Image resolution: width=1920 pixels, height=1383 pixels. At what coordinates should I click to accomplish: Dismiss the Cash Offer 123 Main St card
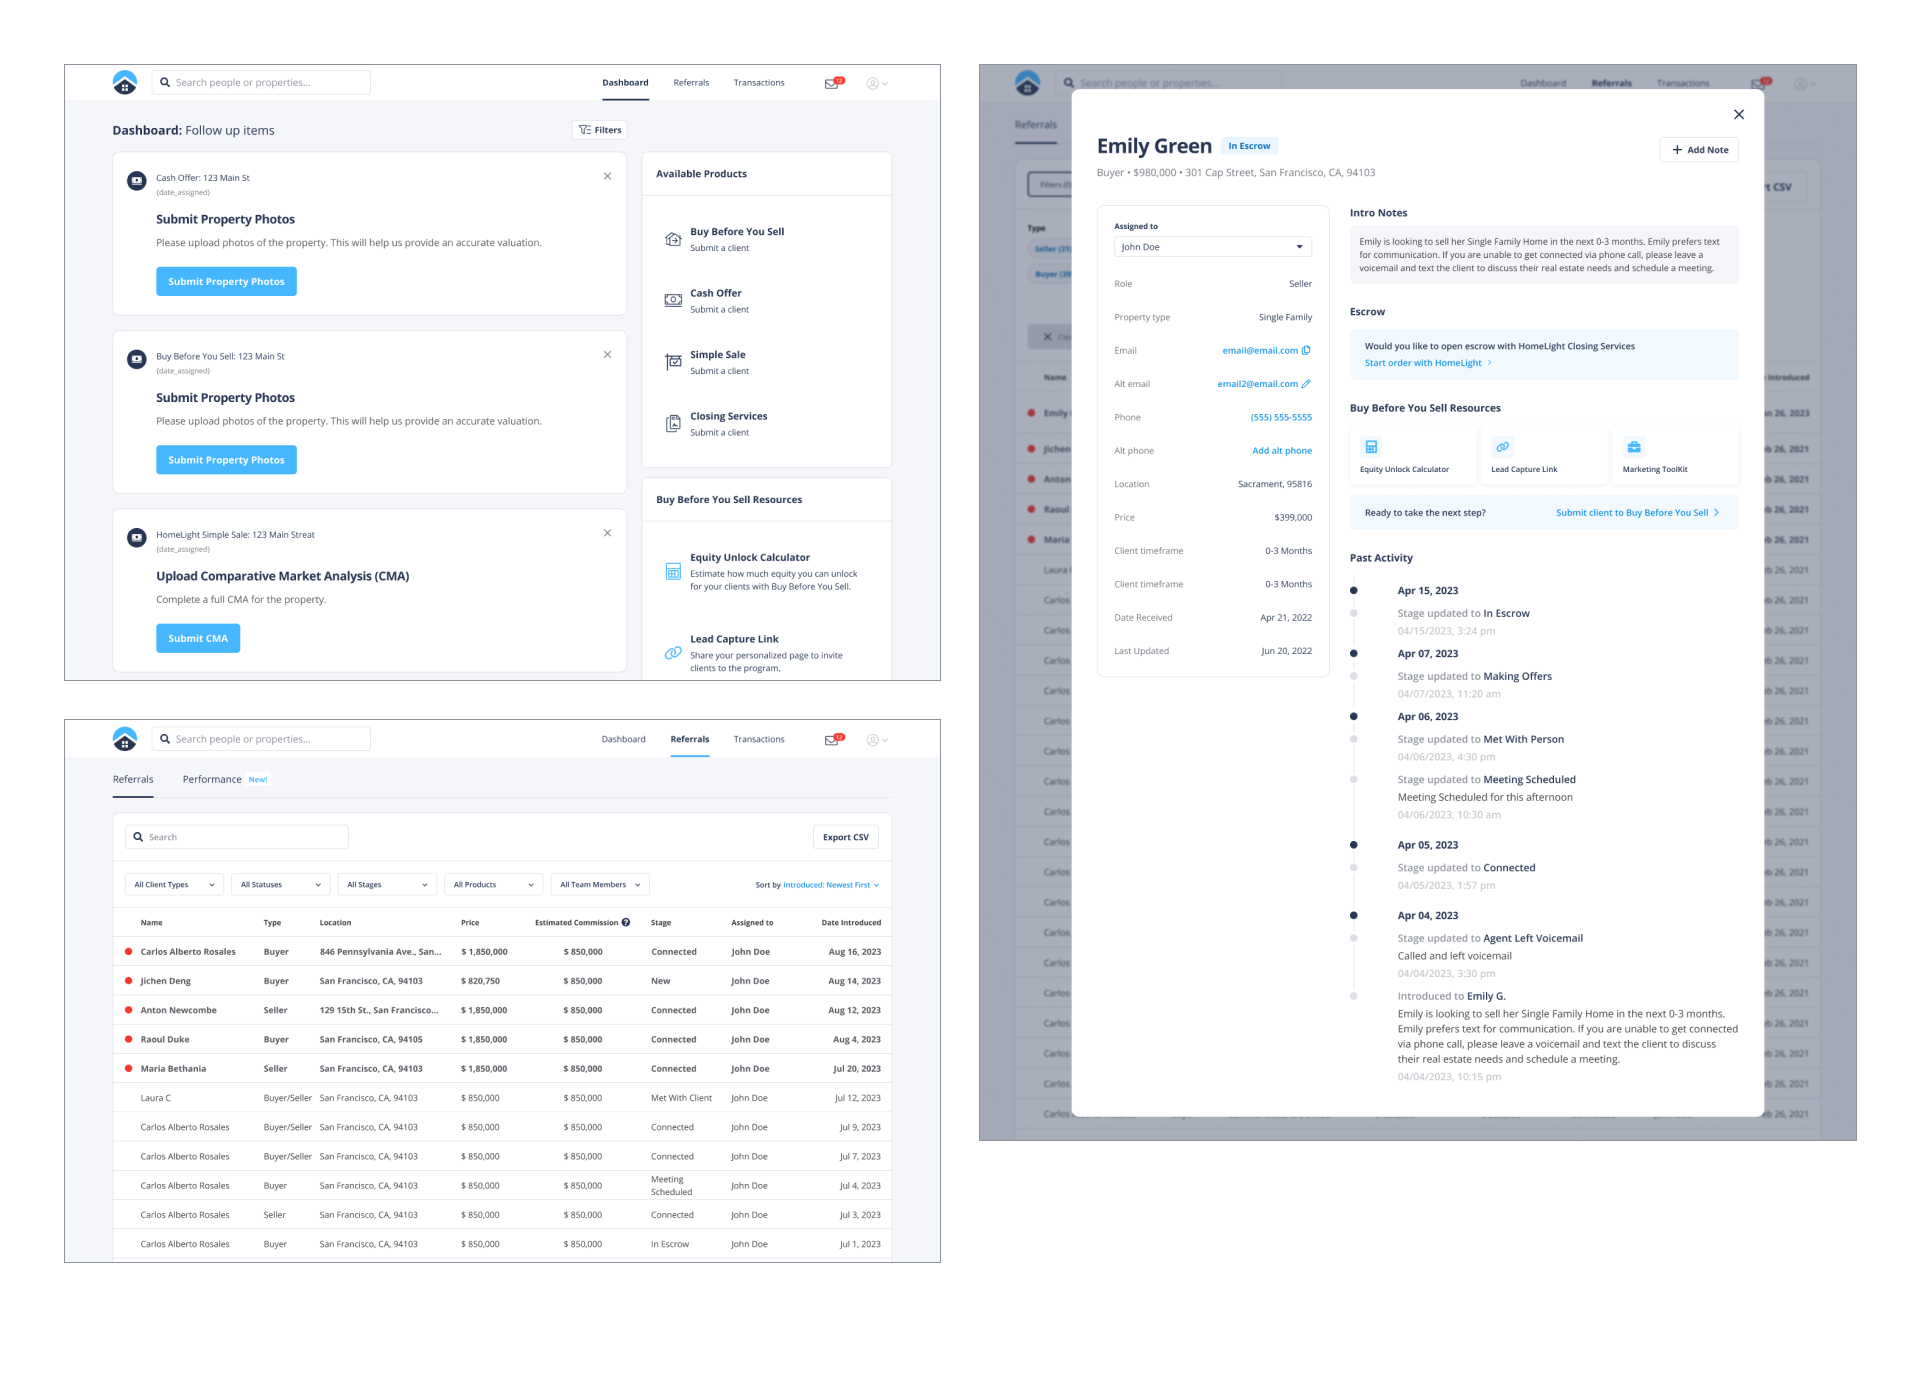607,176
